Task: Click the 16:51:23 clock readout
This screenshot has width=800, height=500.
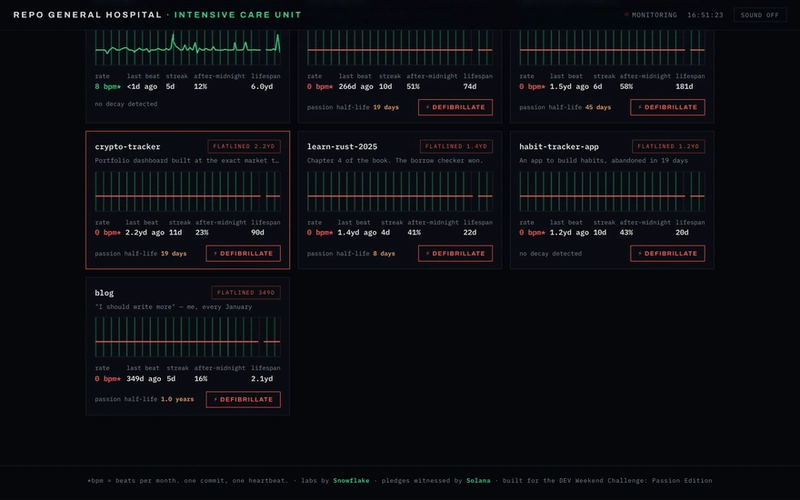Action: (705, 15)
